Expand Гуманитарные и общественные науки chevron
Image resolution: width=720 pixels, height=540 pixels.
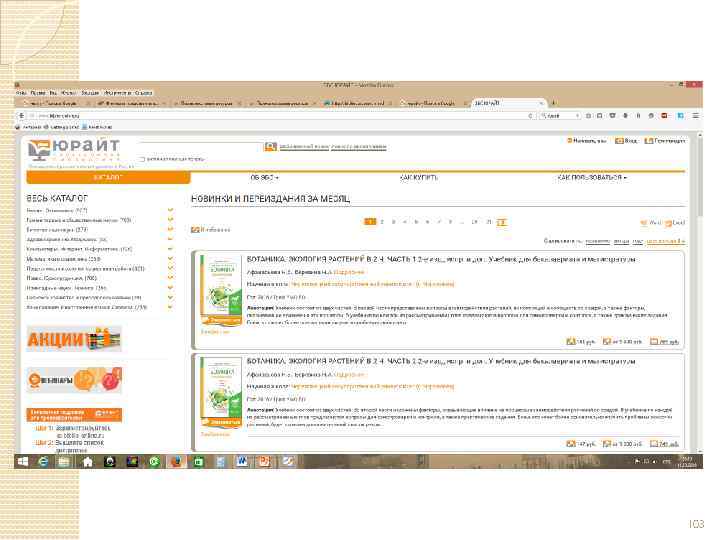(x=170, y=220)
